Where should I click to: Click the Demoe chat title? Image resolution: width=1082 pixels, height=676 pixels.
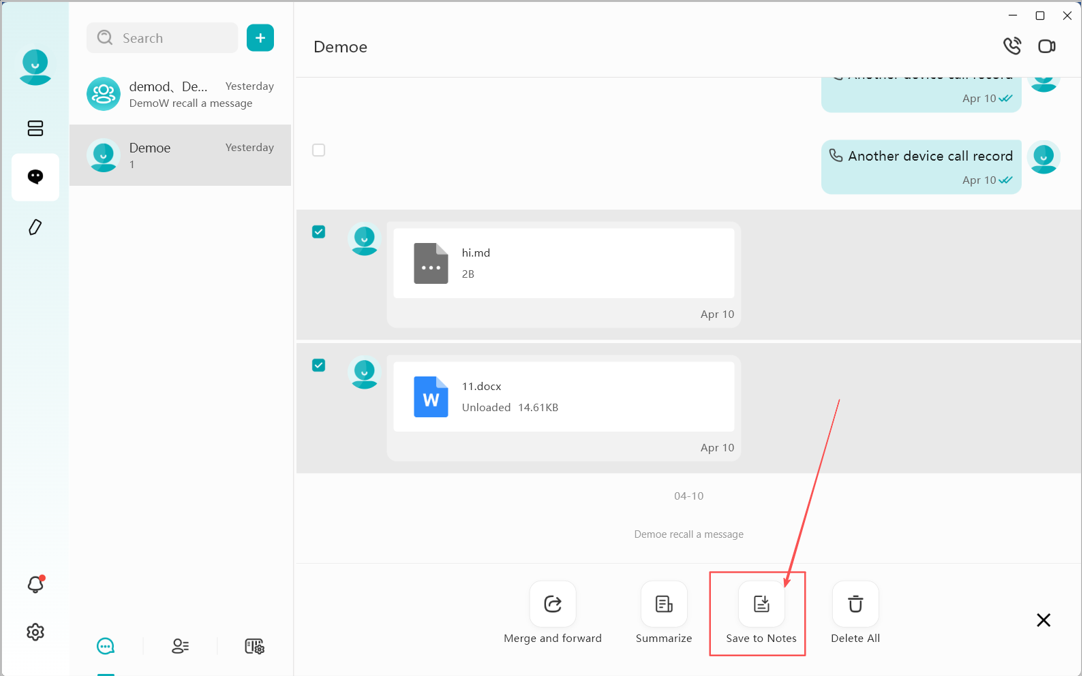click(x=340, y=47)
